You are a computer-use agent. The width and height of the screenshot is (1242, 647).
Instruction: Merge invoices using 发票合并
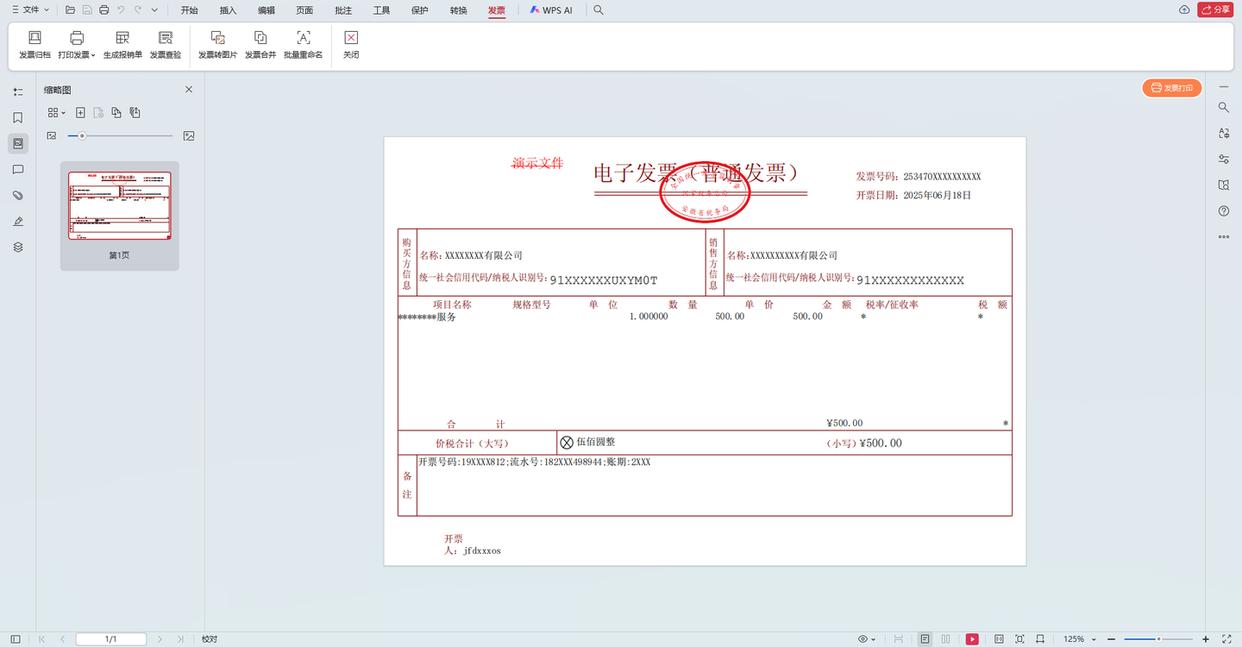(x=260, y=44)
